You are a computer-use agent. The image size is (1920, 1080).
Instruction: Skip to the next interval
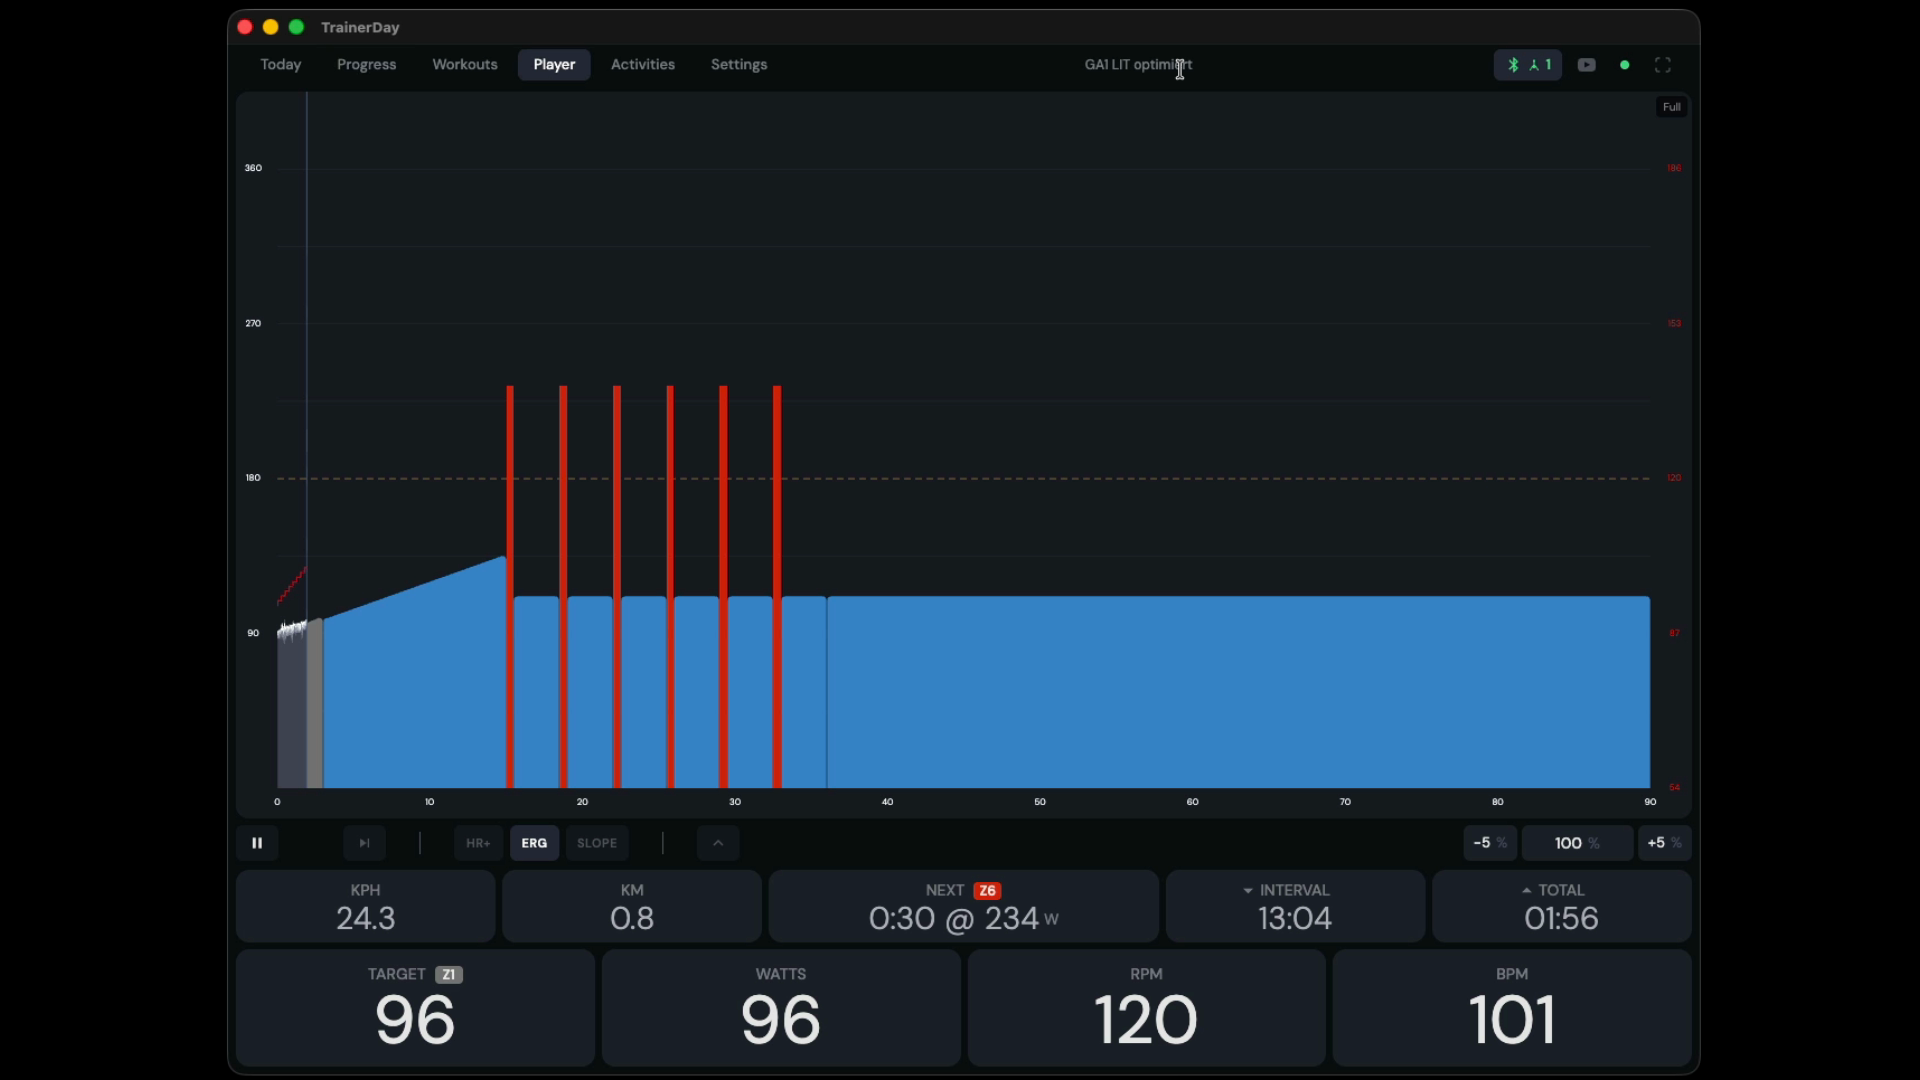coord(363,843)
